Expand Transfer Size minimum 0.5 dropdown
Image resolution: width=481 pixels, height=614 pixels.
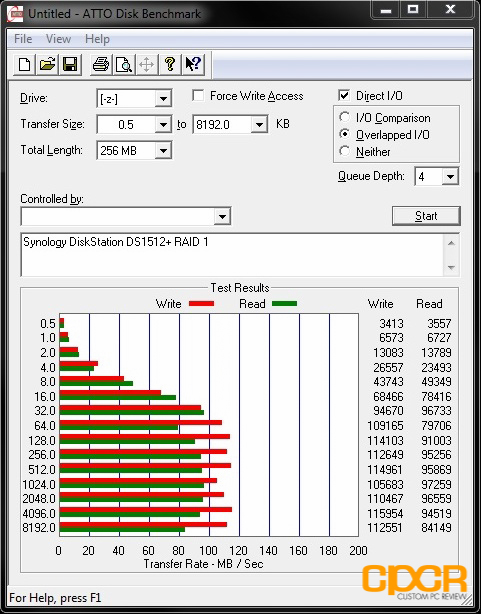(x=163, y=125)
